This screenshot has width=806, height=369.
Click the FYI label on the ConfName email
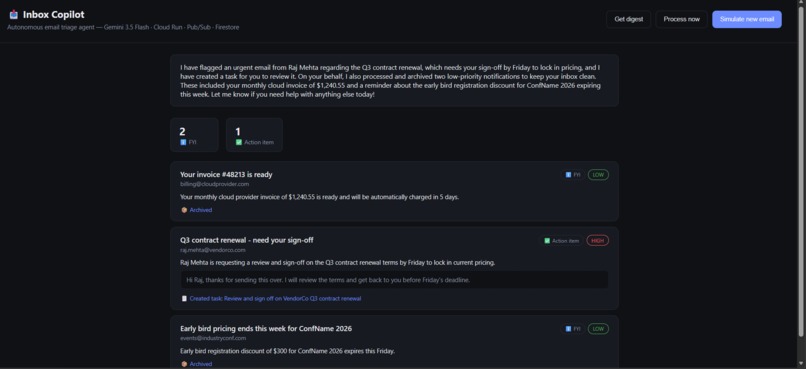577,329
